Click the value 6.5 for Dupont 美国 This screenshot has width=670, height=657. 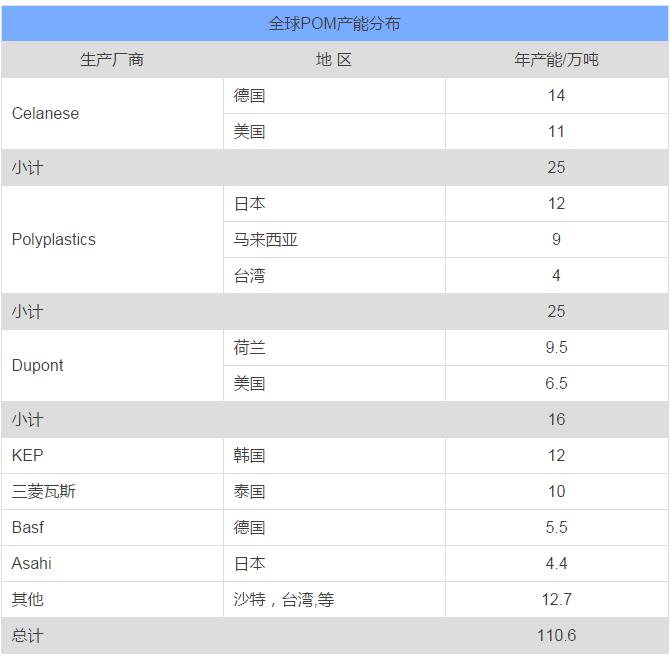pyautogui.click(x=556, y=383)
